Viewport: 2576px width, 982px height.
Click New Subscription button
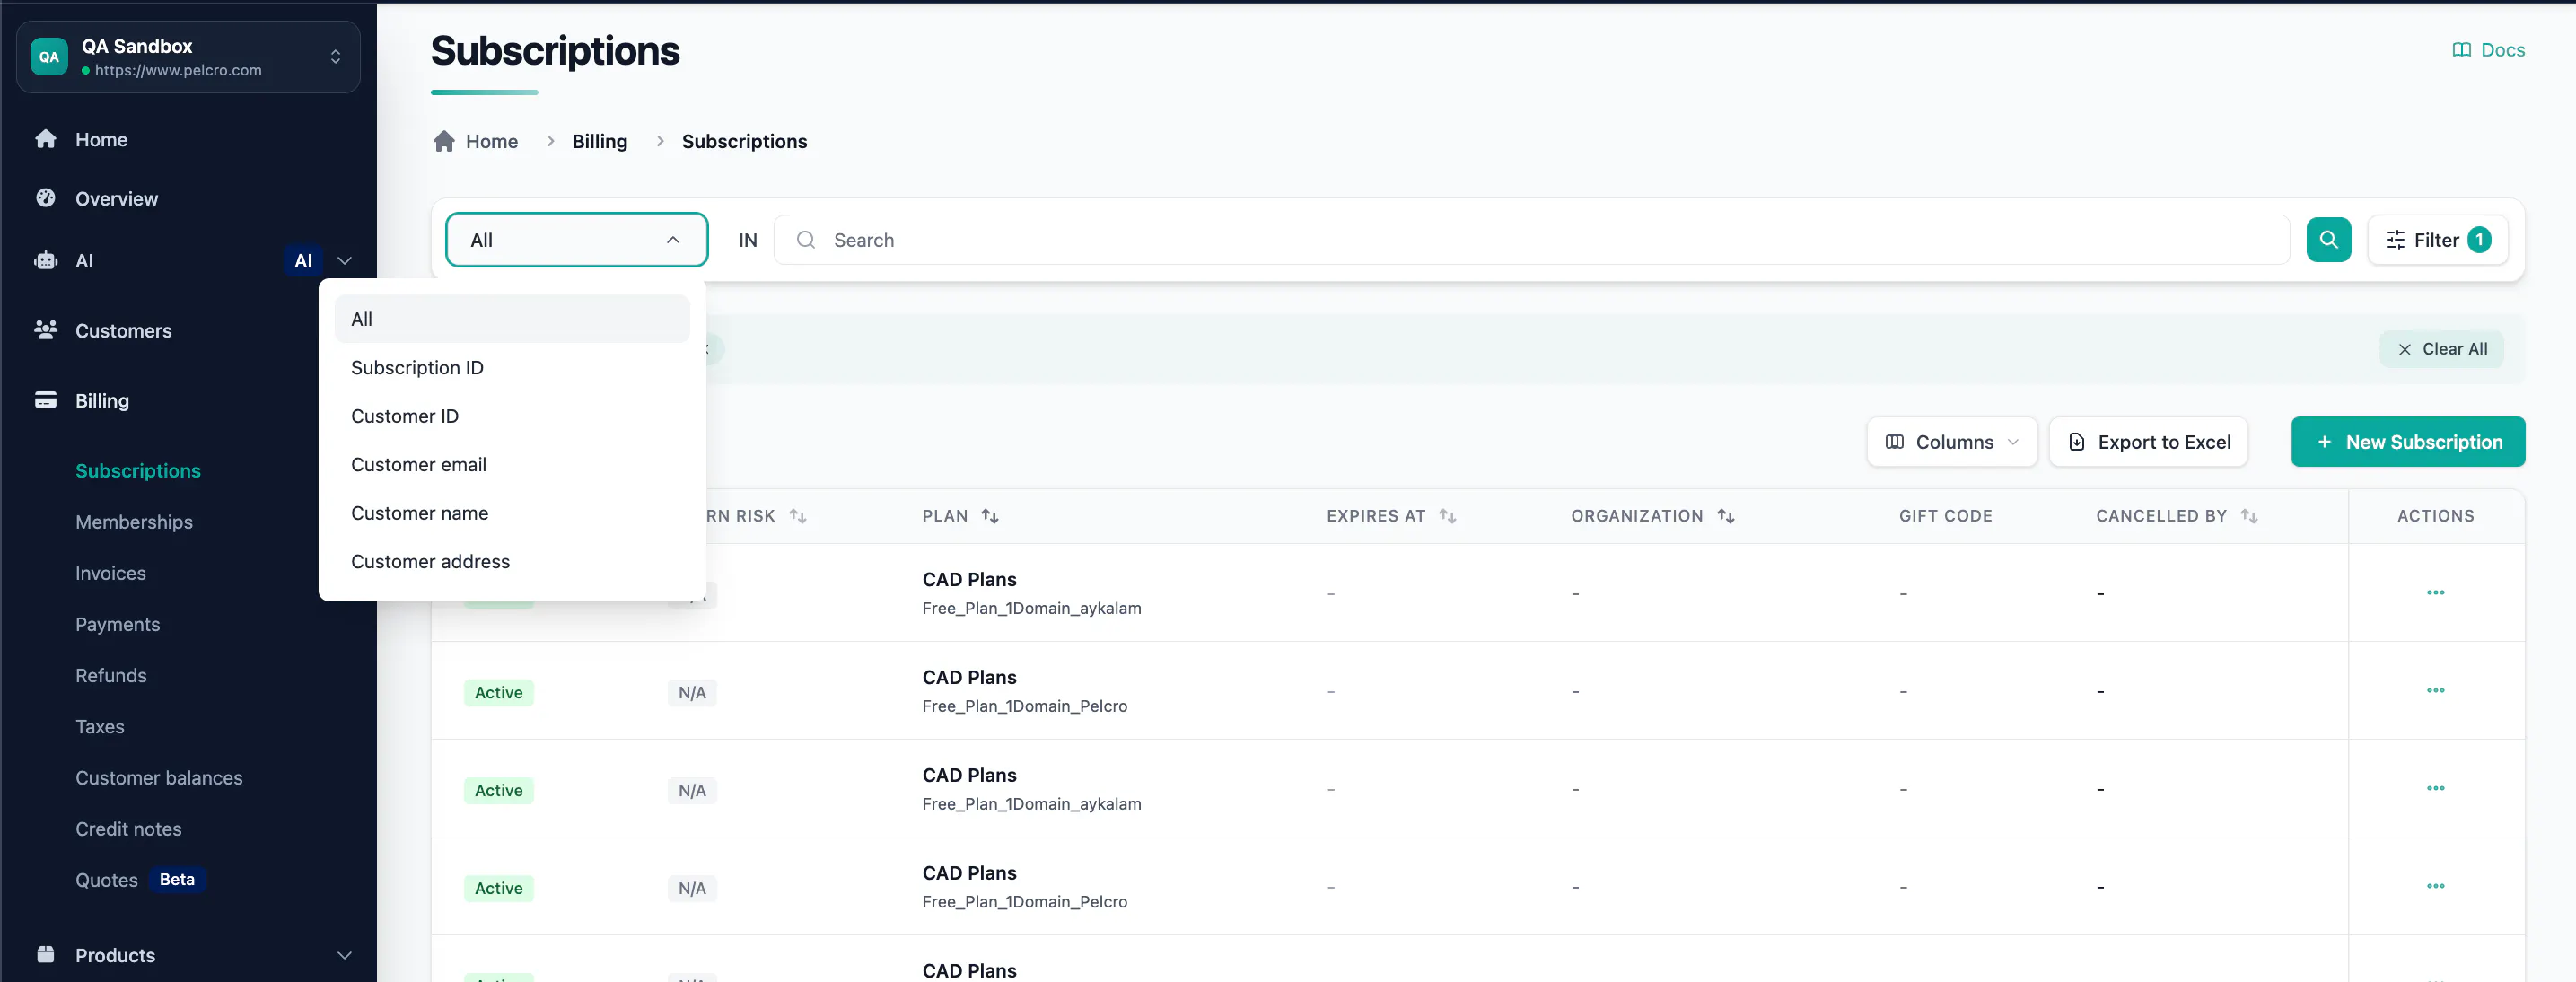pyautogui.click(x=2407, y=442)
